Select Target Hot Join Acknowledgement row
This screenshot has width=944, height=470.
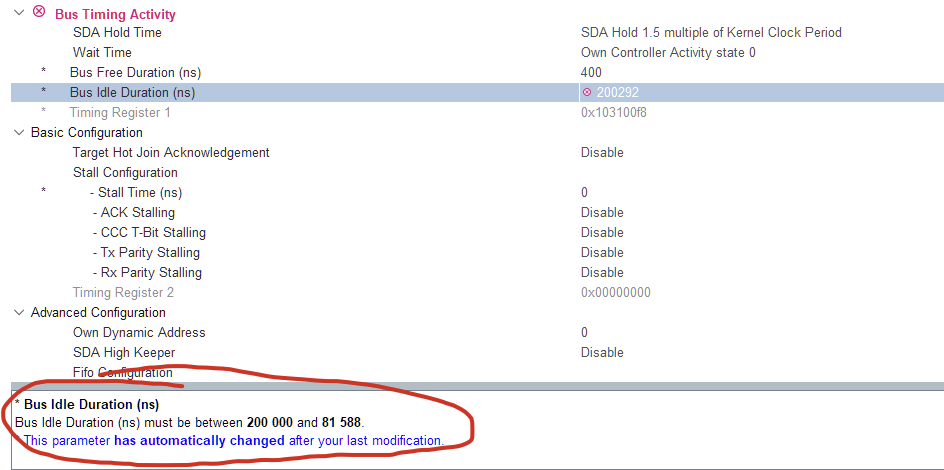tap(171, 152)
